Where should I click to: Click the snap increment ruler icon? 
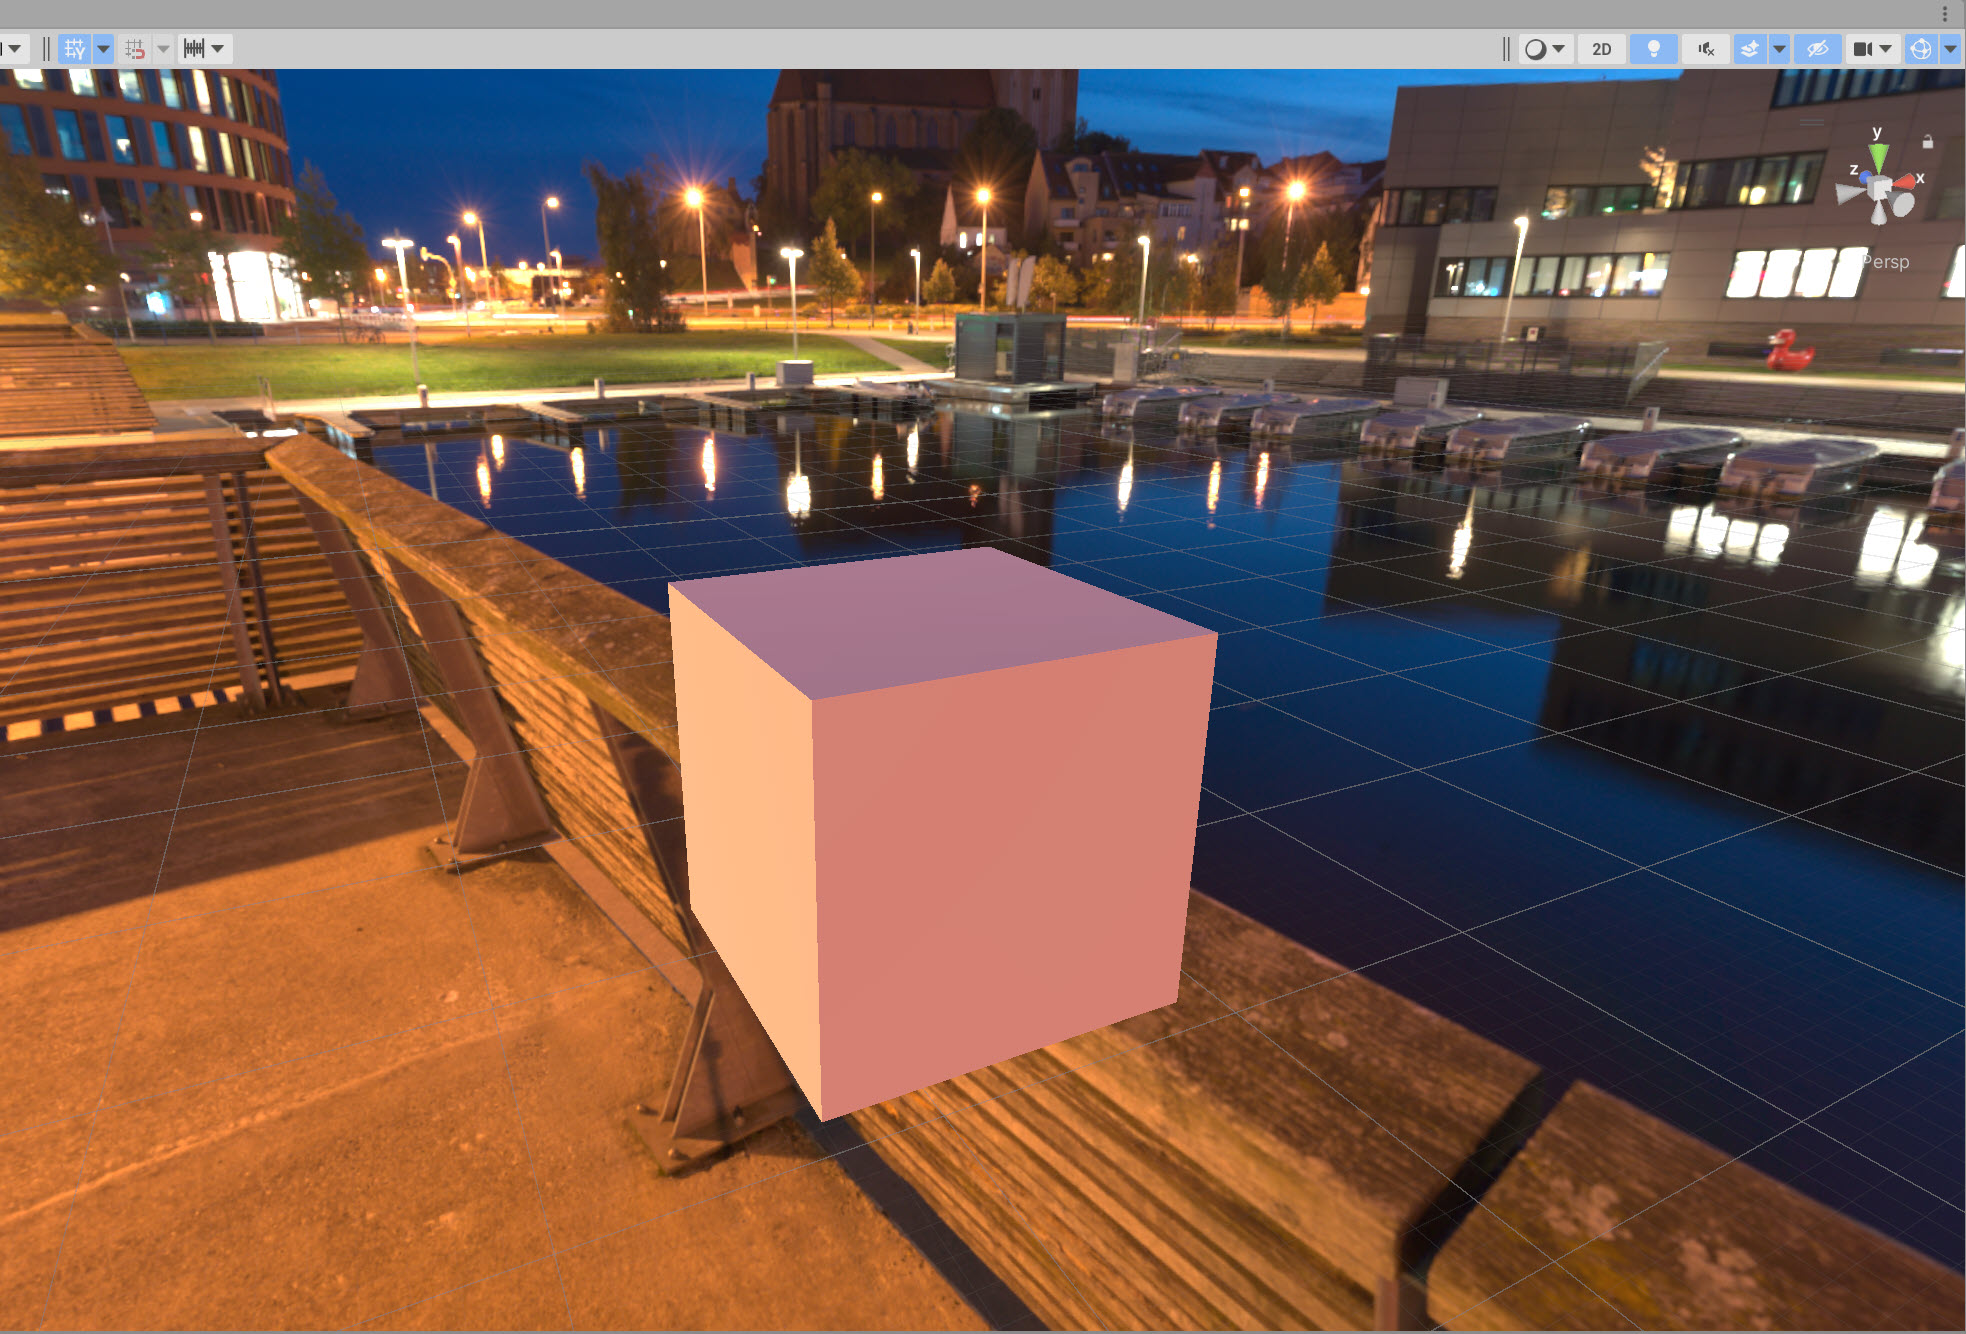(194, 49)
